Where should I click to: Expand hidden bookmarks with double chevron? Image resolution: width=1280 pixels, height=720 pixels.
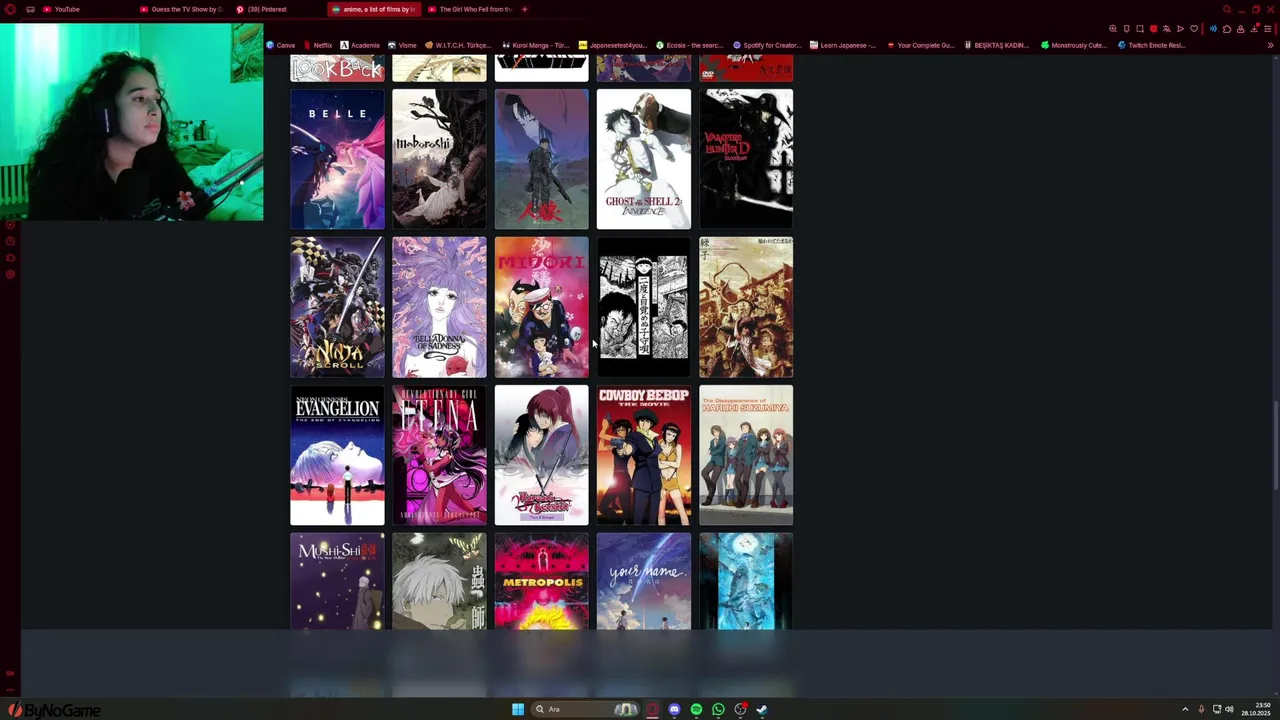point(1271,45)
